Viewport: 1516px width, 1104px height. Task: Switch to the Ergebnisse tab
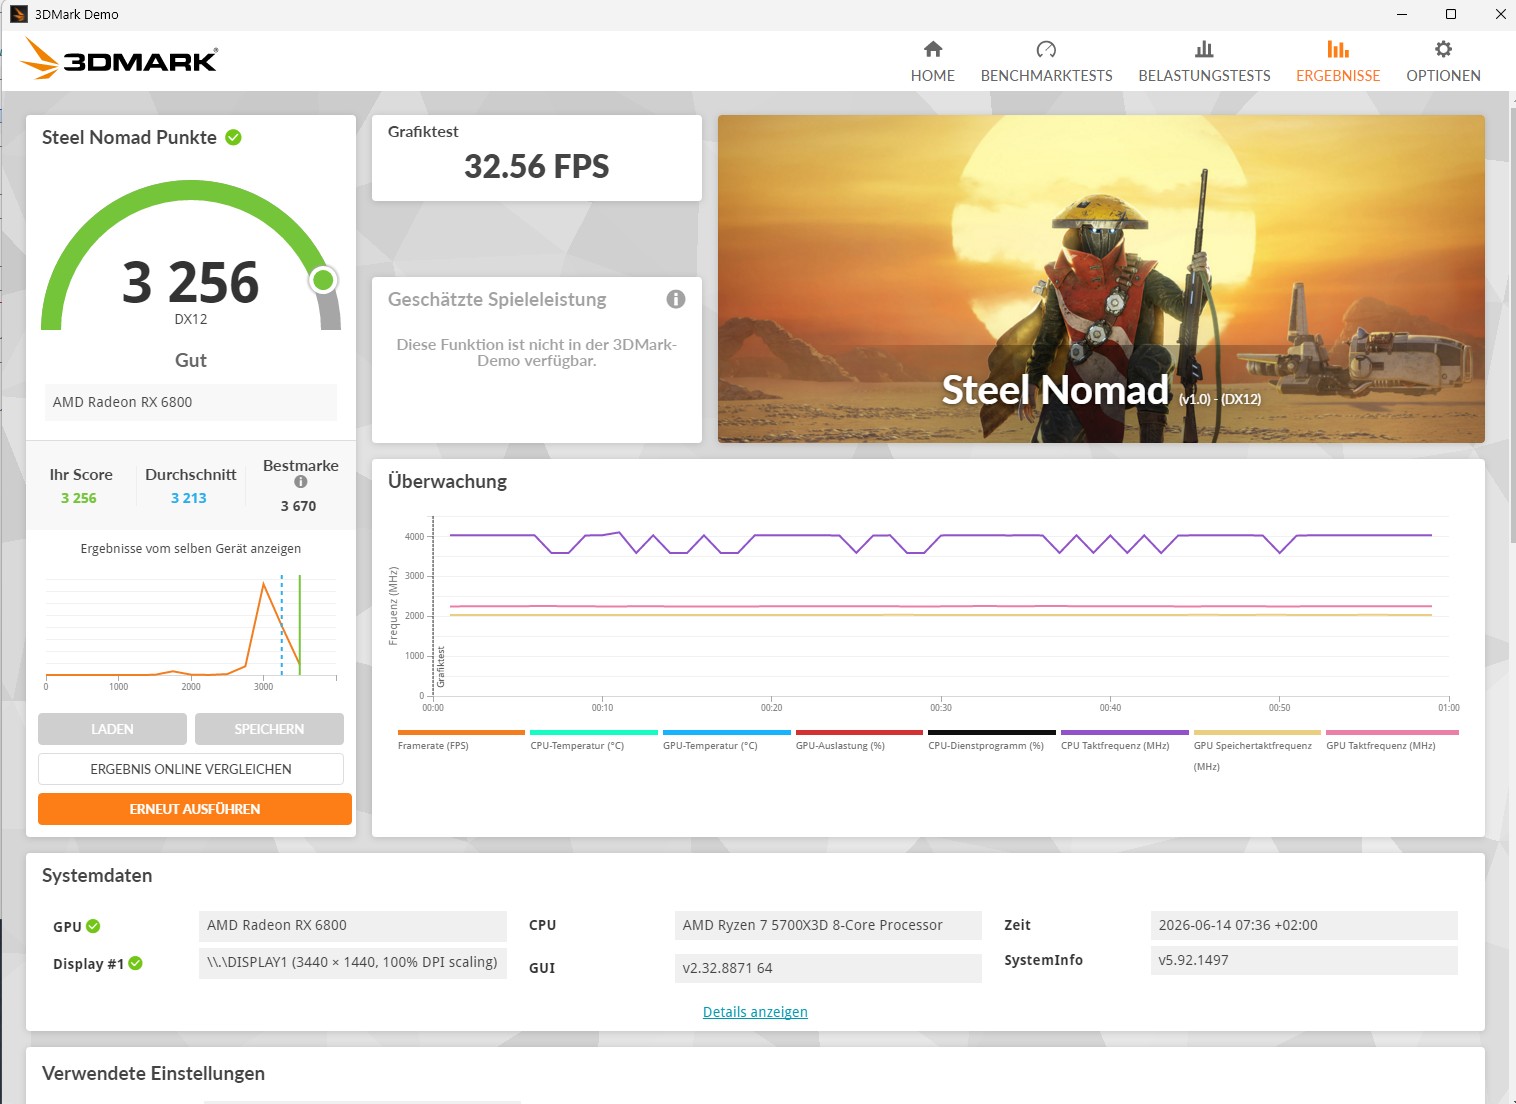tap(1338, 61)
